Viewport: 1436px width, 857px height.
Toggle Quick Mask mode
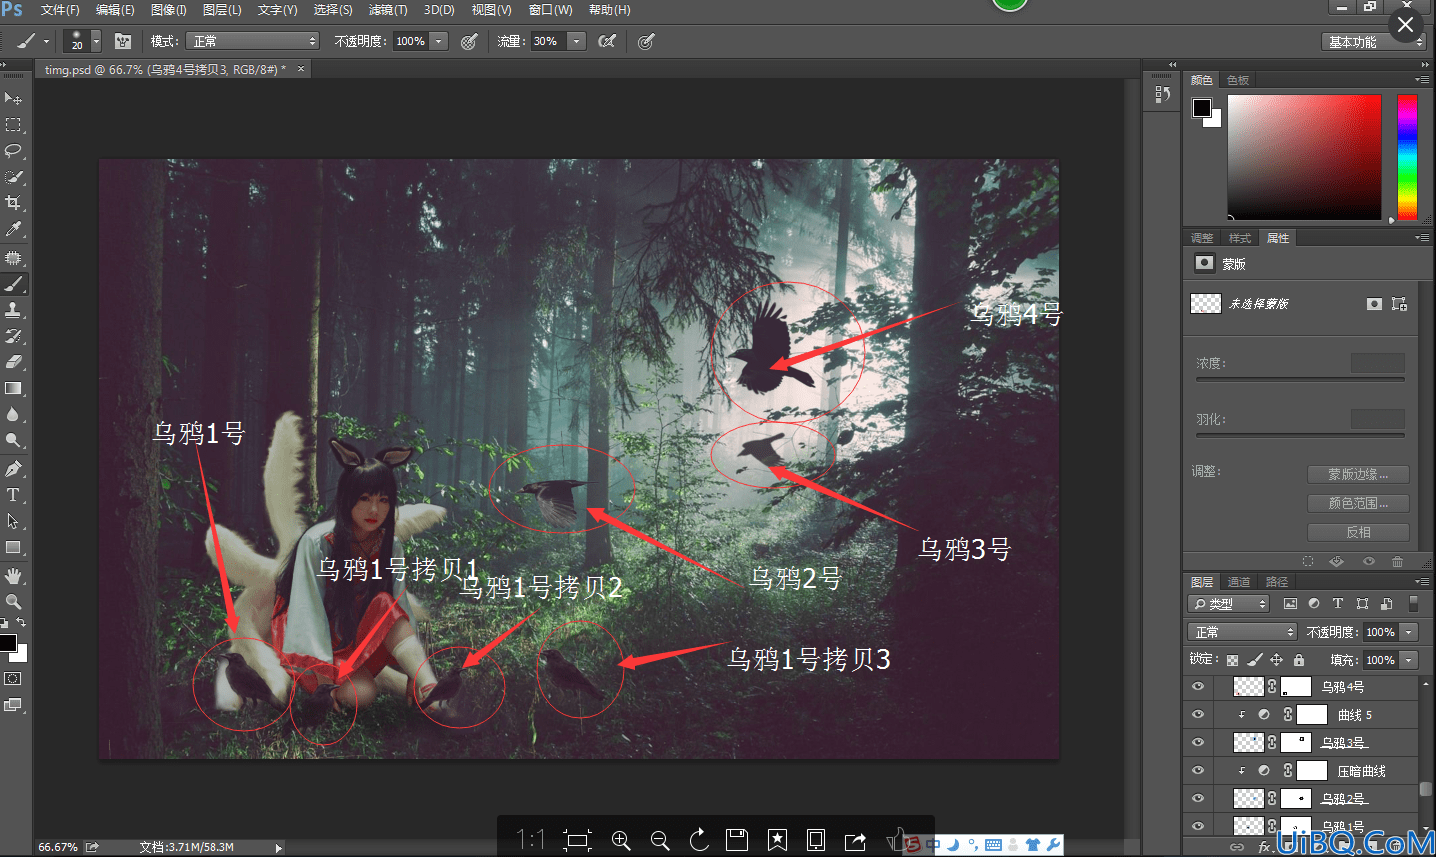pos(13,679)
